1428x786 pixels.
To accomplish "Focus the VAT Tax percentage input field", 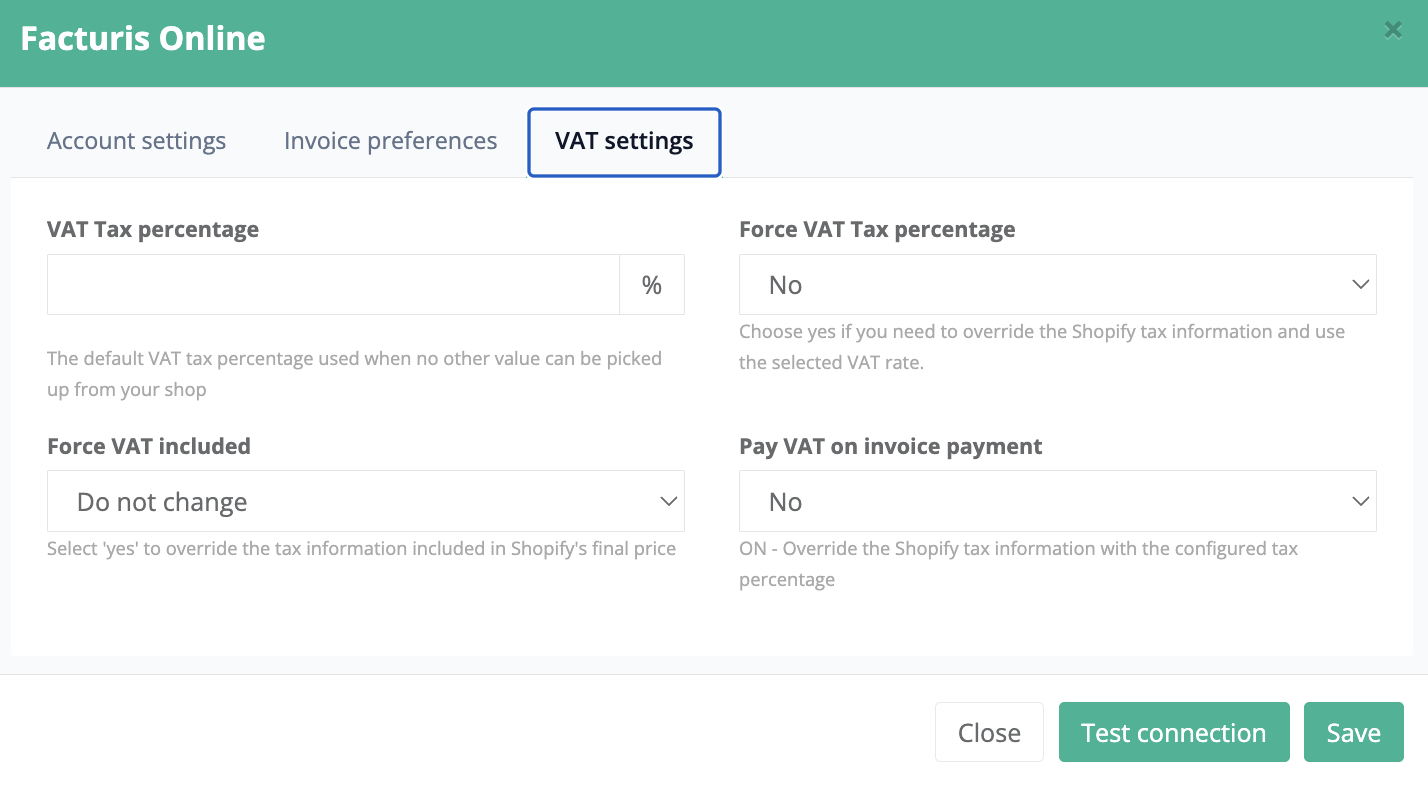I will point(334,285).
